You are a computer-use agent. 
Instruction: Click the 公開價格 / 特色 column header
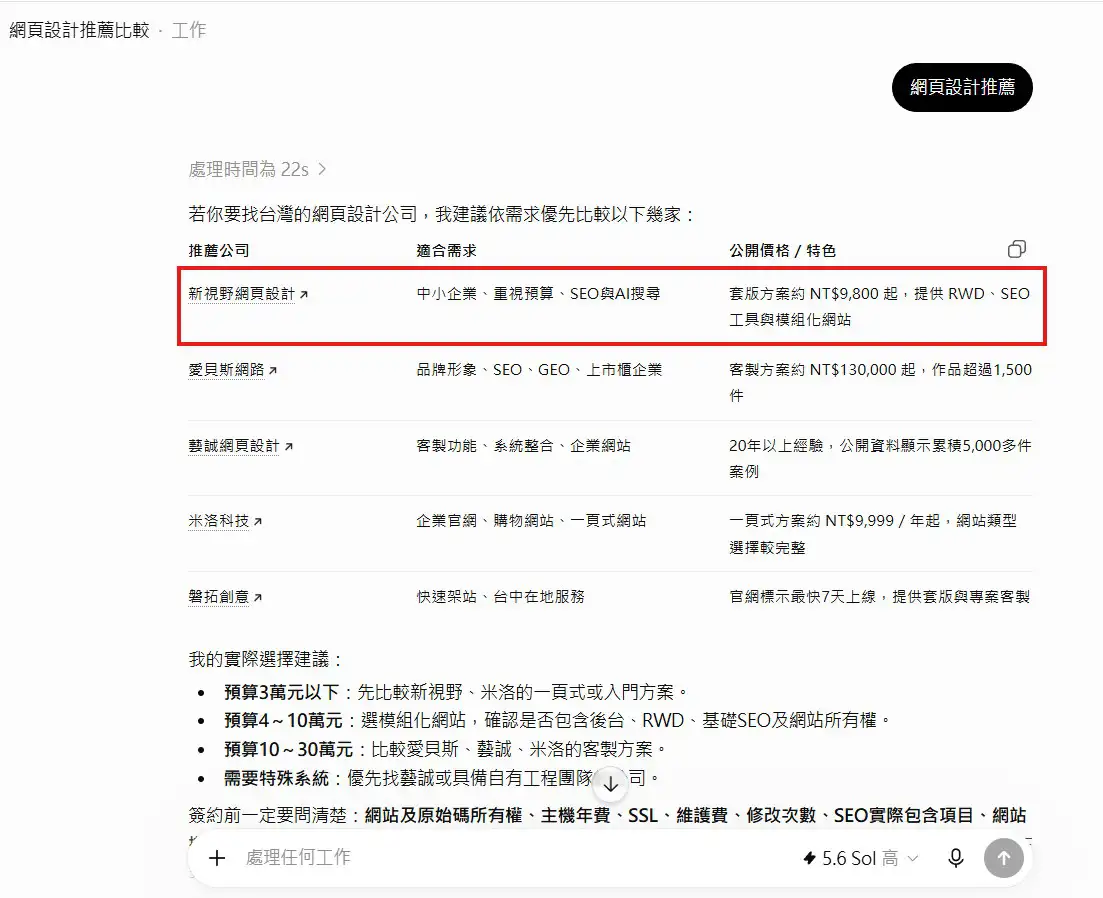[782, 250]
